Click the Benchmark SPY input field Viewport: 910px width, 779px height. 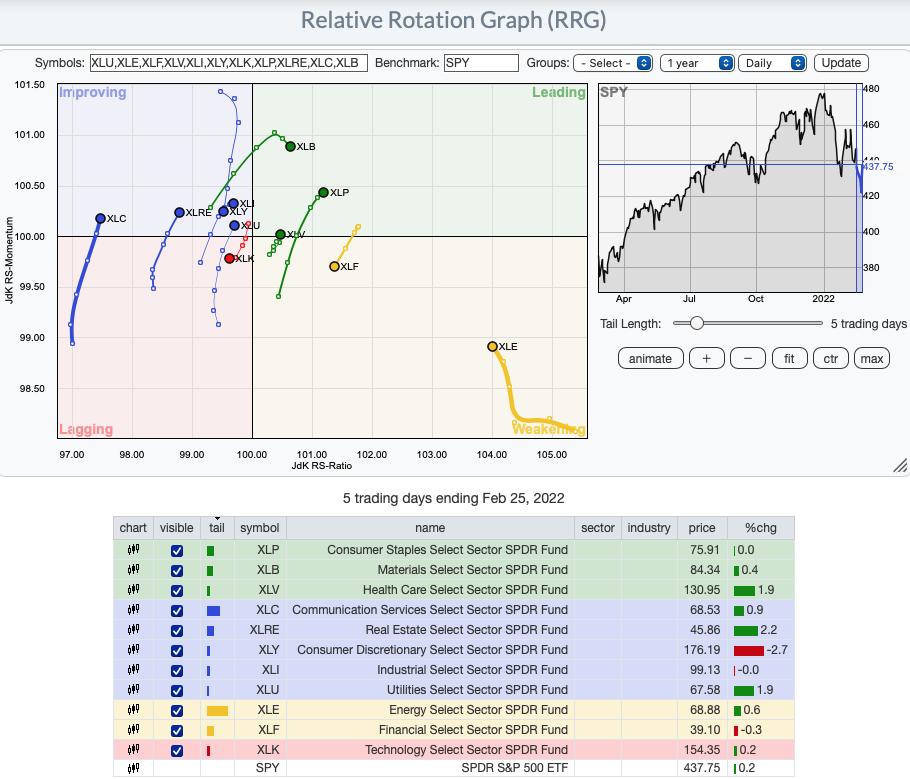tap(481, 63)
